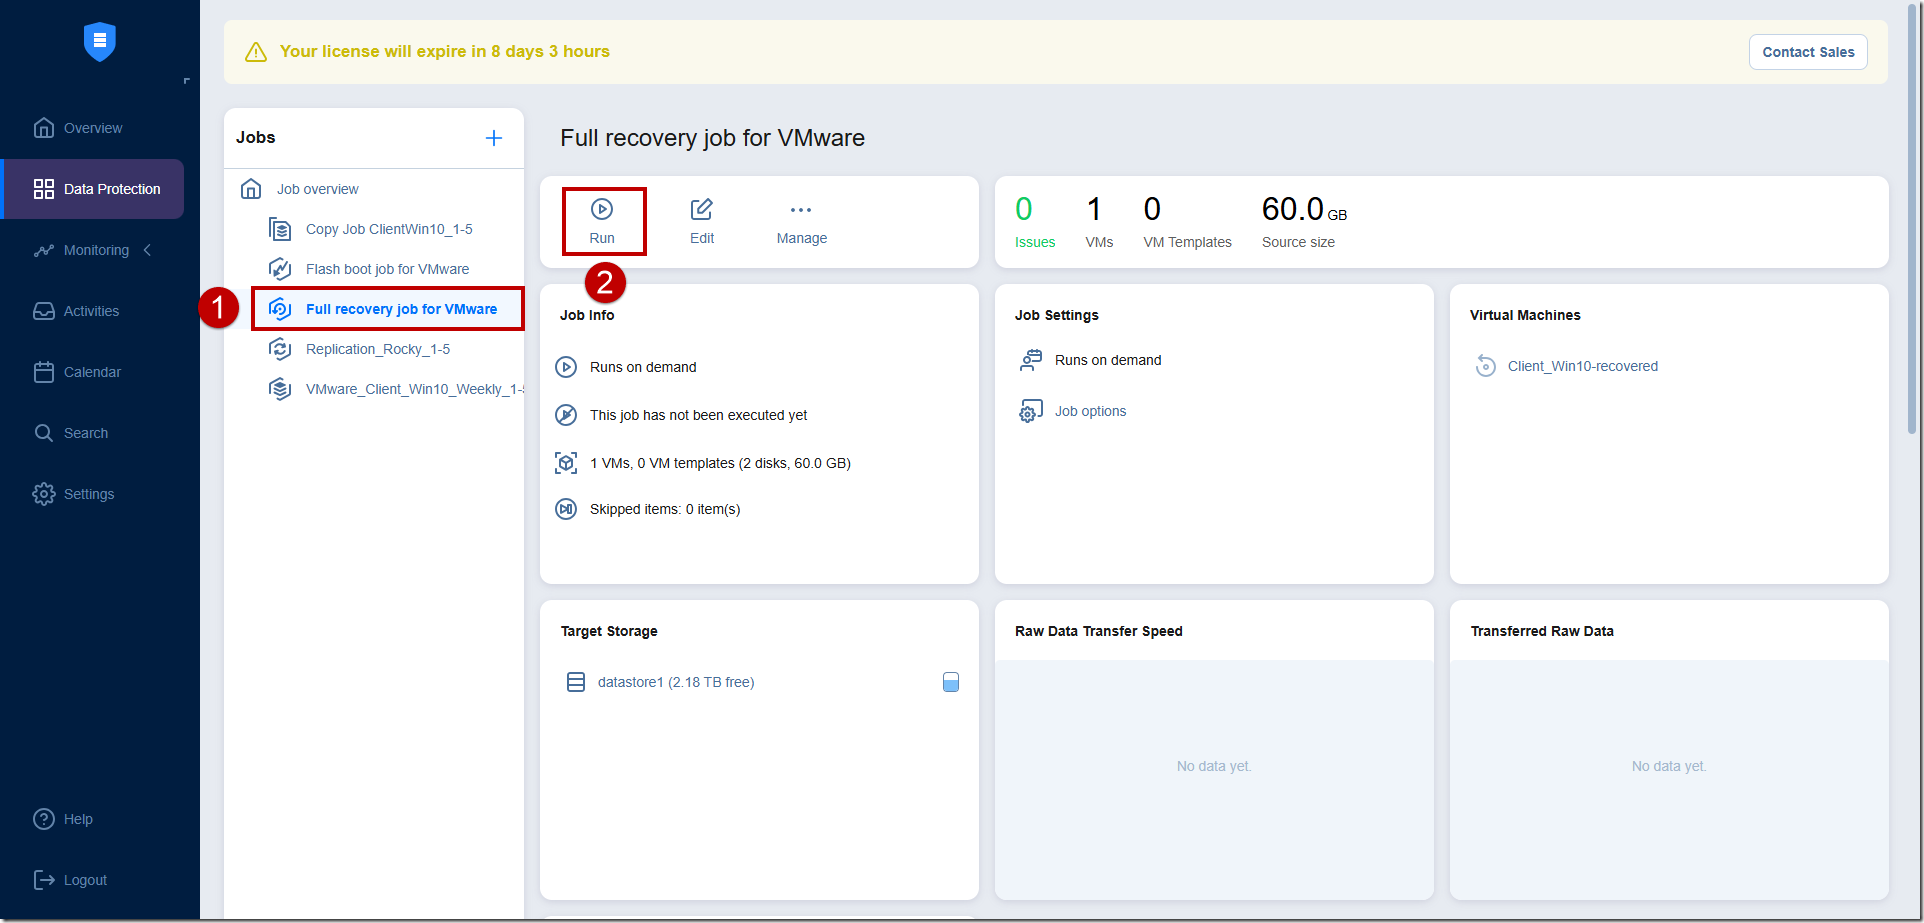Click the Overview home icon in the sidebar
The width and height of the screenshot is (1924, 923).
[x=44, y=128]
